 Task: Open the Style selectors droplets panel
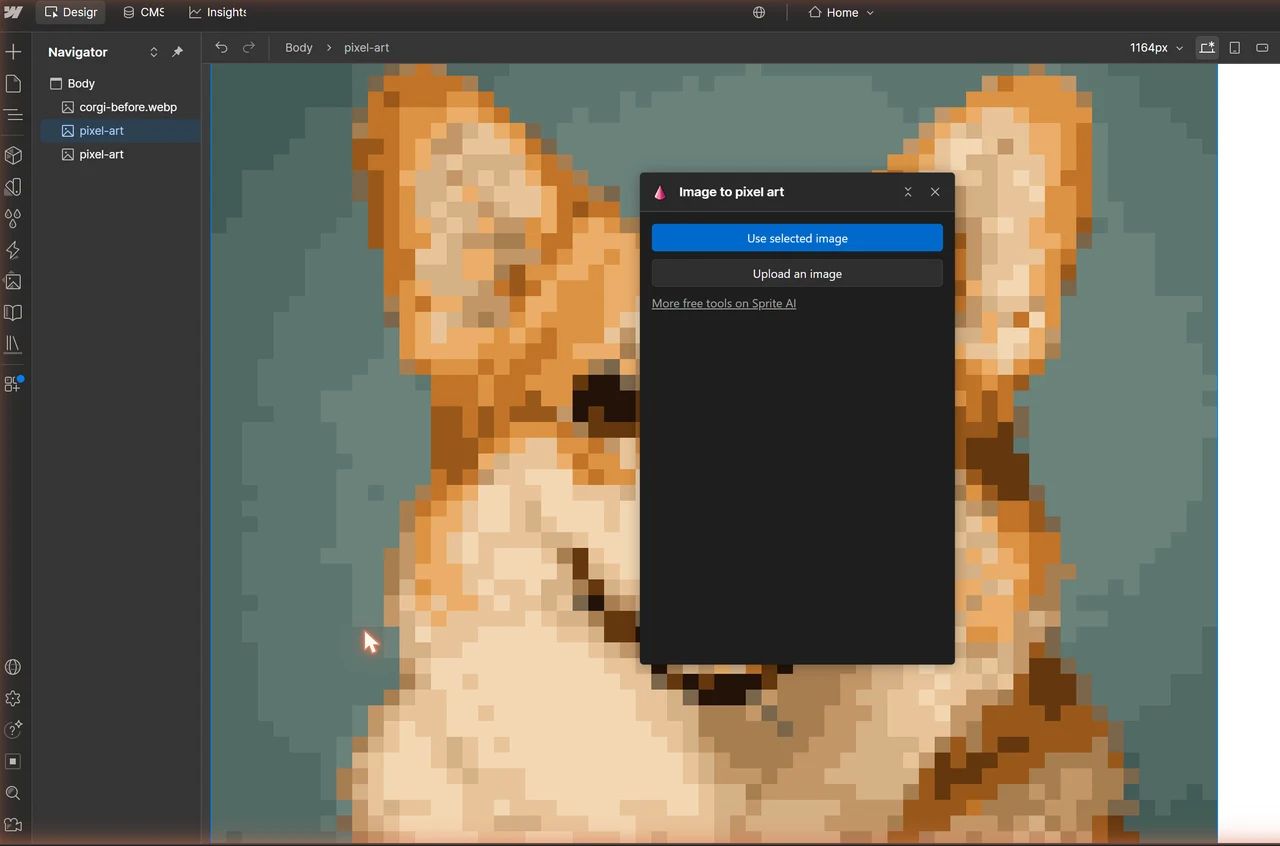point(13,218)
